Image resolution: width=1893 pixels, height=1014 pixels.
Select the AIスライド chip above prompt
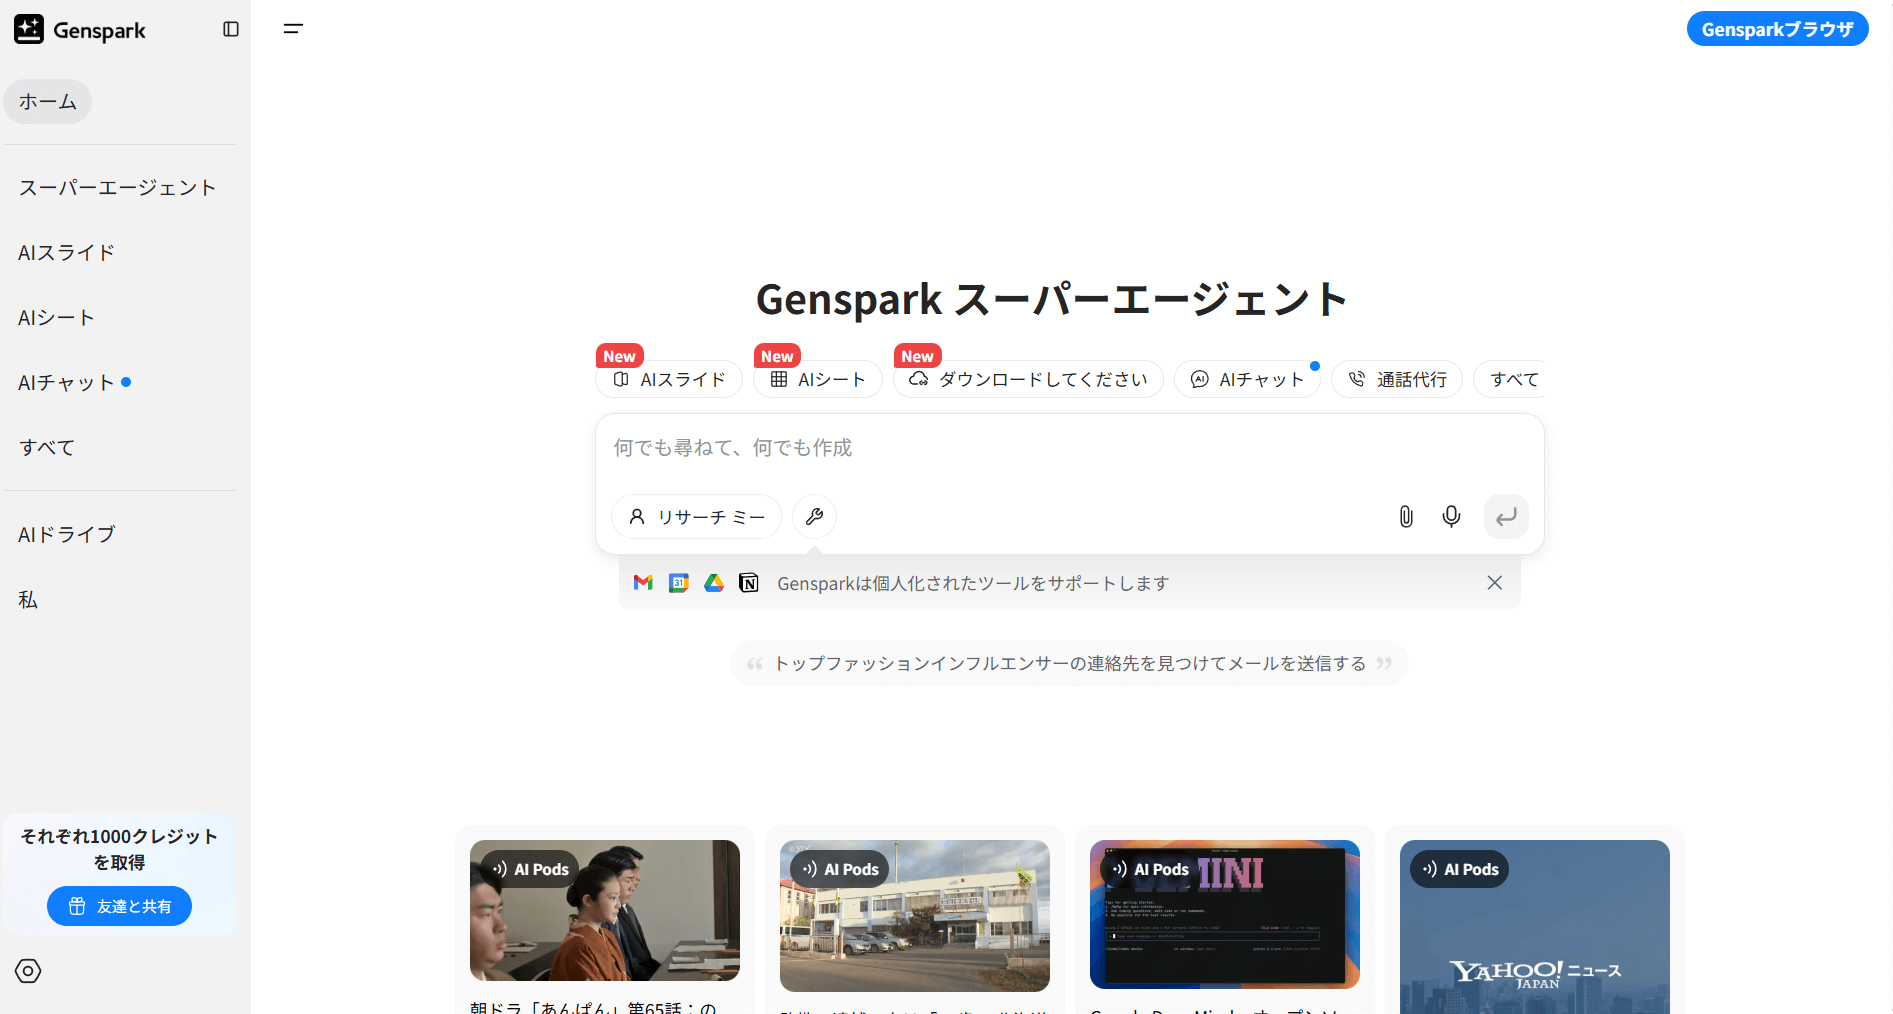point(669,379)
